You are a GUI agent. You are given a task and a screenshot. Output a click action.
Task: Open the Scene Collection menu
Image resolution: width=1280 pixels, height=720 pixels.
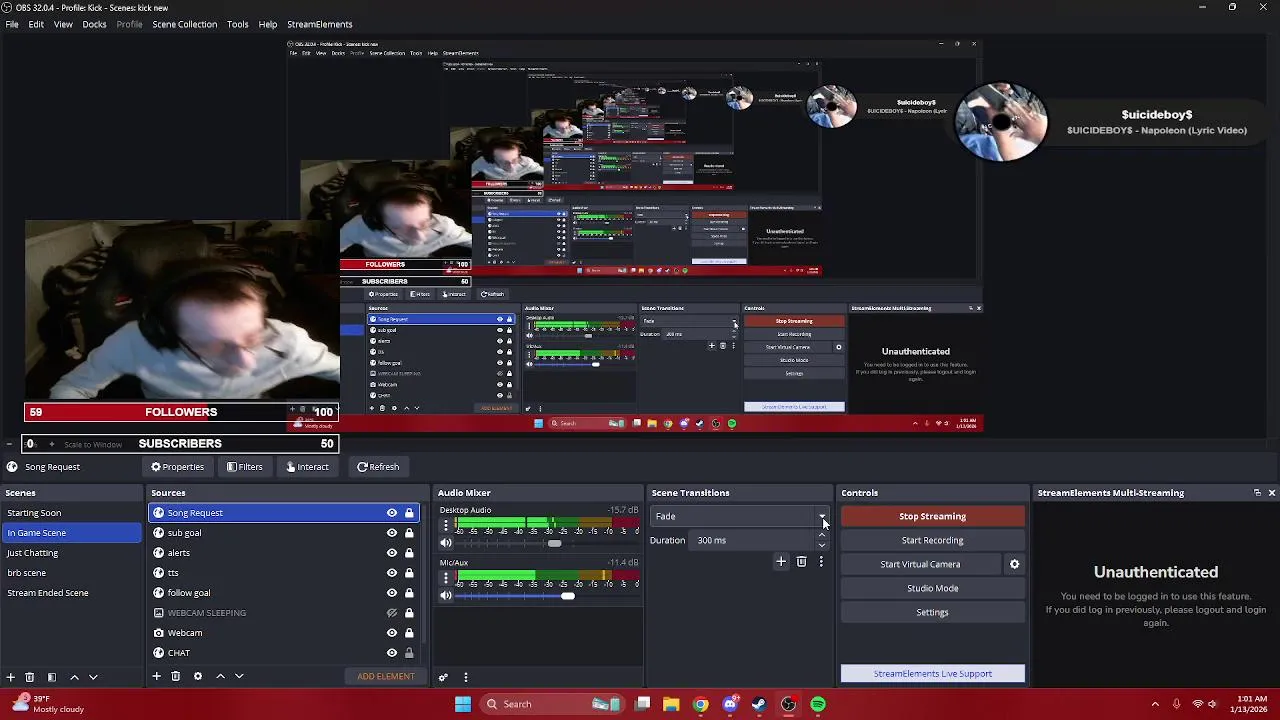(184, 24)
